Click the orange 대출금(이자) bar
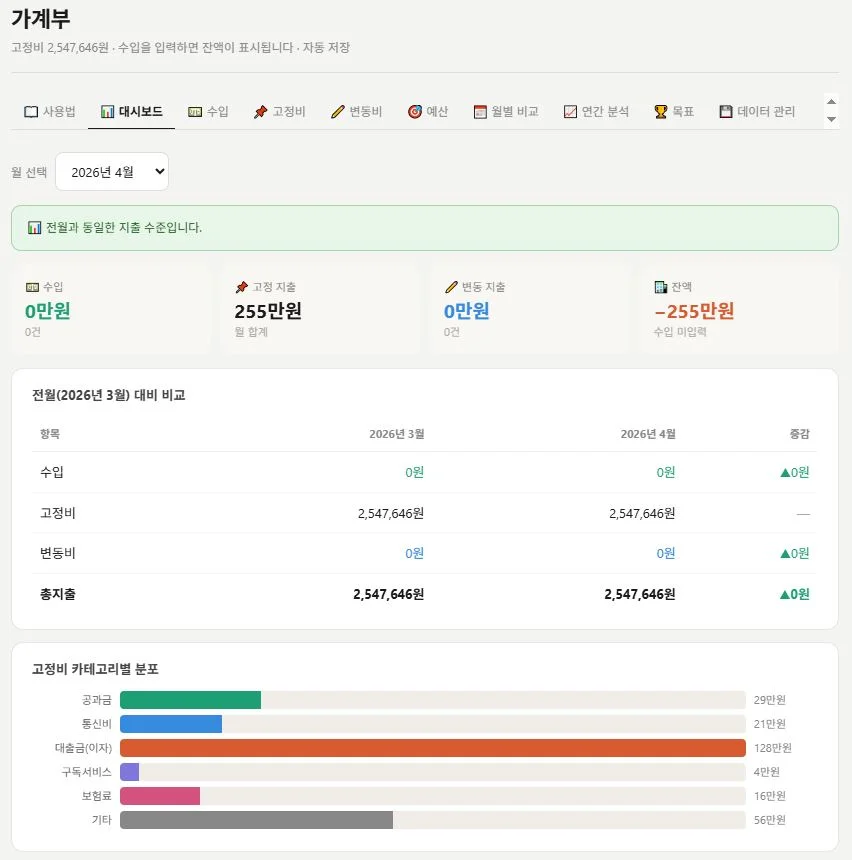This screenshot has height=860, width=852. point(433,748)
